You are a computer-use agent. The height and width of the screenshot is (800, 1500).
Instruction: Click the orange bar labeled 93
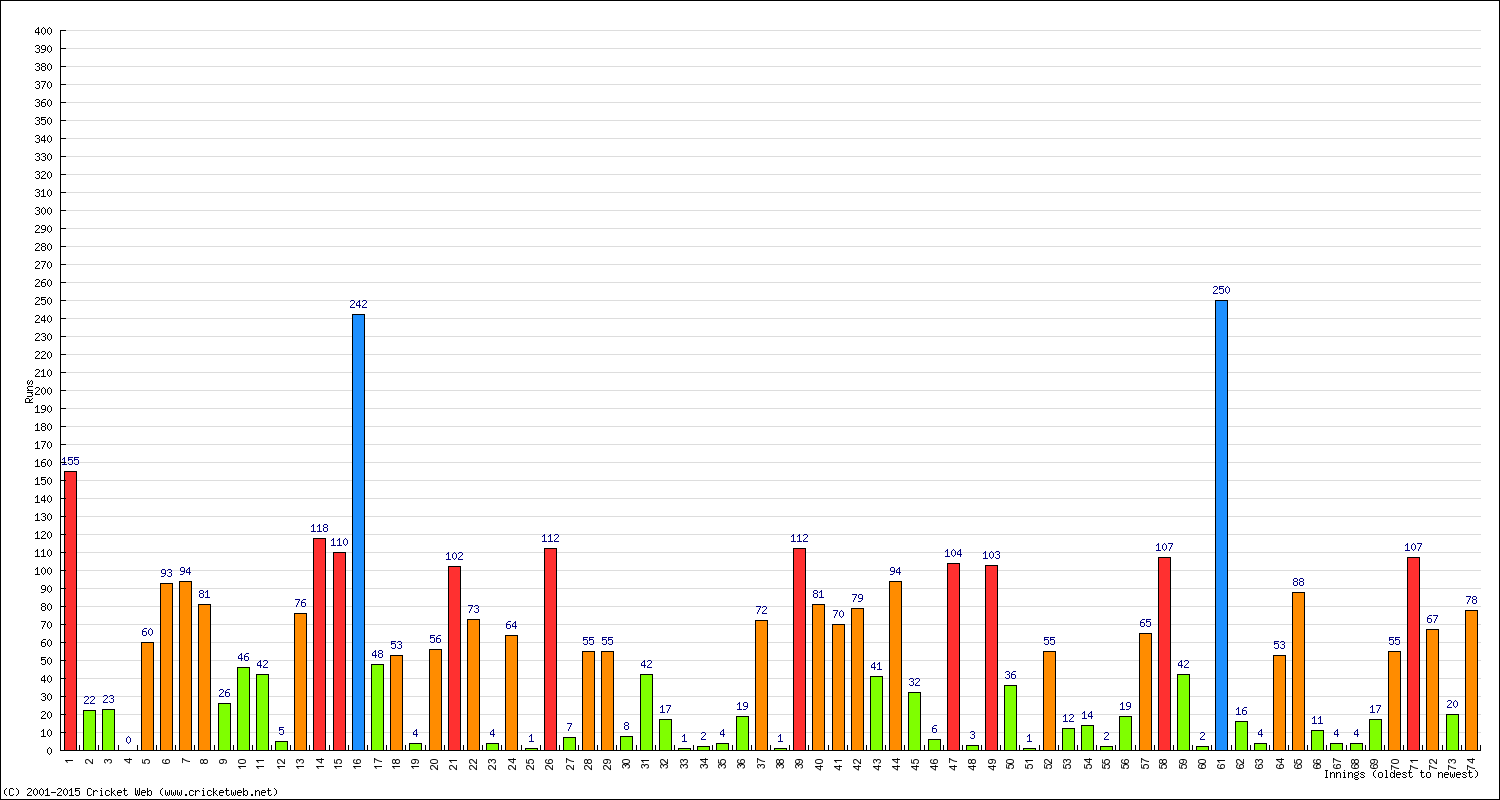[166, 666]
